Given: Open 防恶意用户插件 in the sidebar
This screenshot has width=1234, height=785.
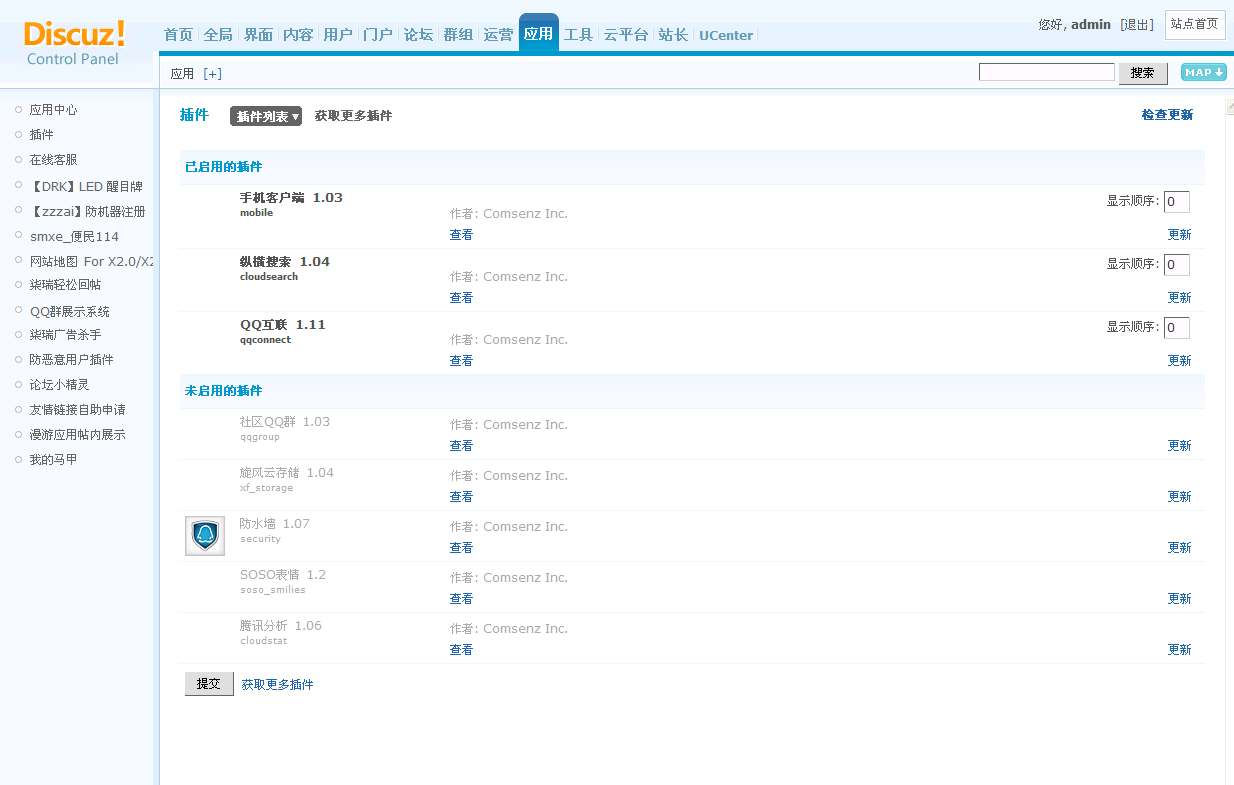Looking at the screenshot, I should click(71, 360).
